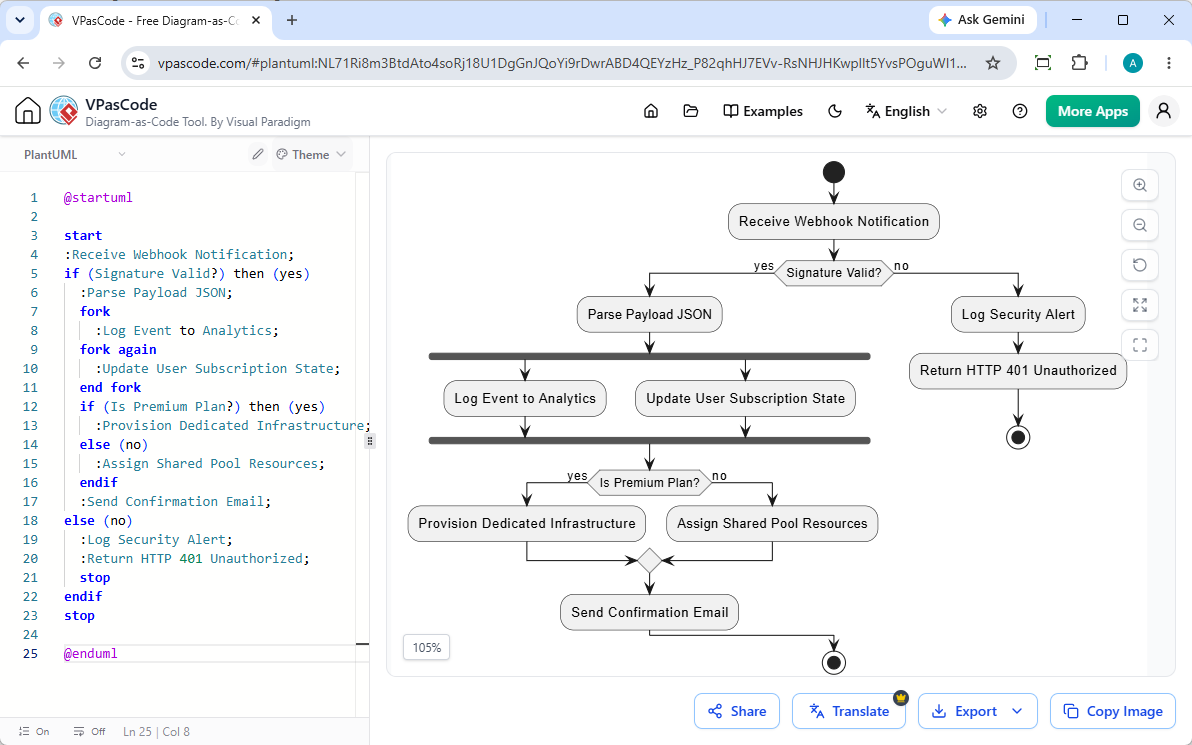The image size is (1192, 745).
Task: Click the @startuml code line
Action: click(x=98, y=198)
